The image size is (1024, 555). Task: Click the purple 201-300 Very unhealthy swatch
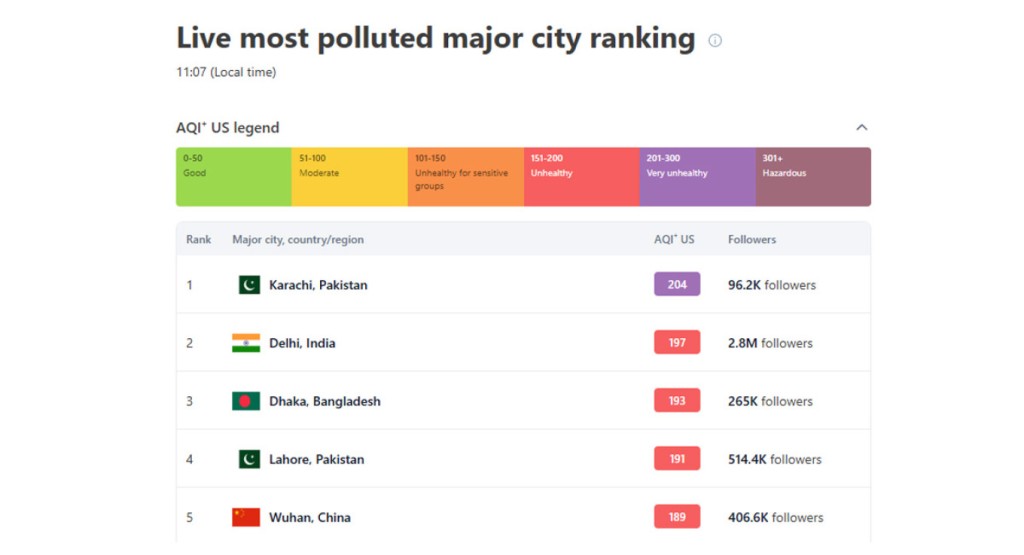click(697, 177)
